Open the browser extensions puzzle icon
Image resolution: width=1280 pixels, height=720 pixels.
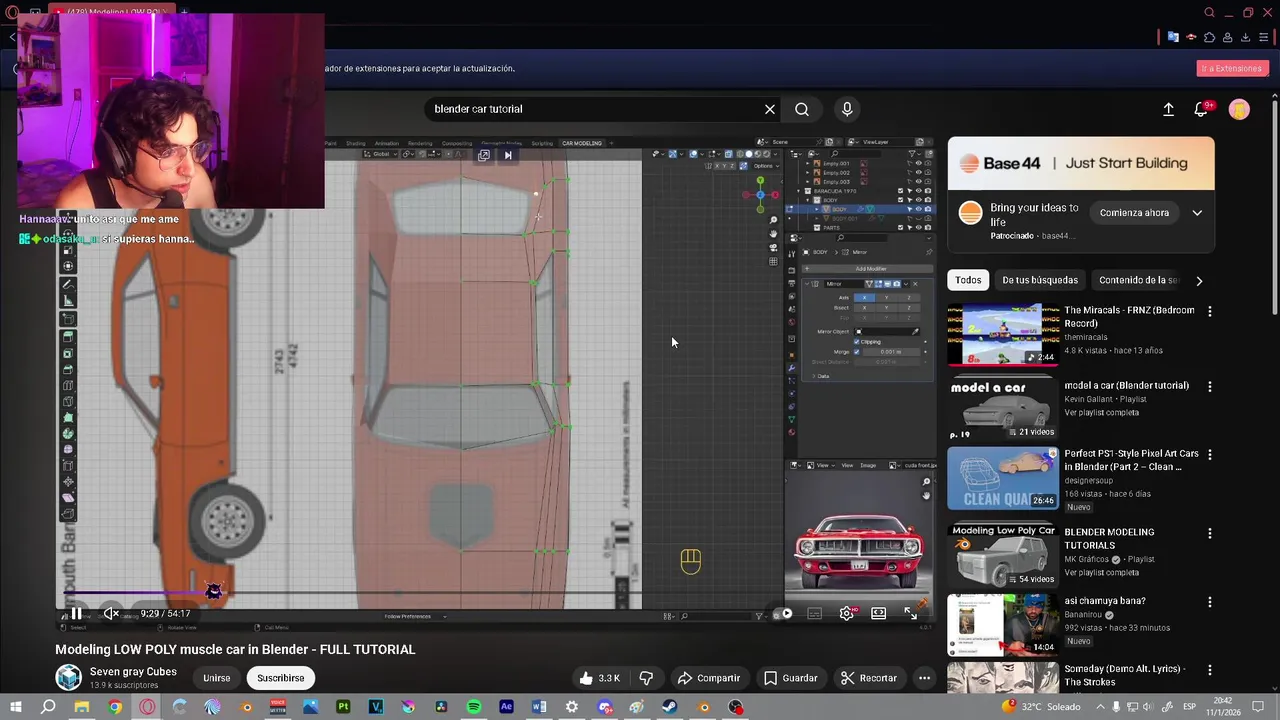click(x=1209, y=38)
